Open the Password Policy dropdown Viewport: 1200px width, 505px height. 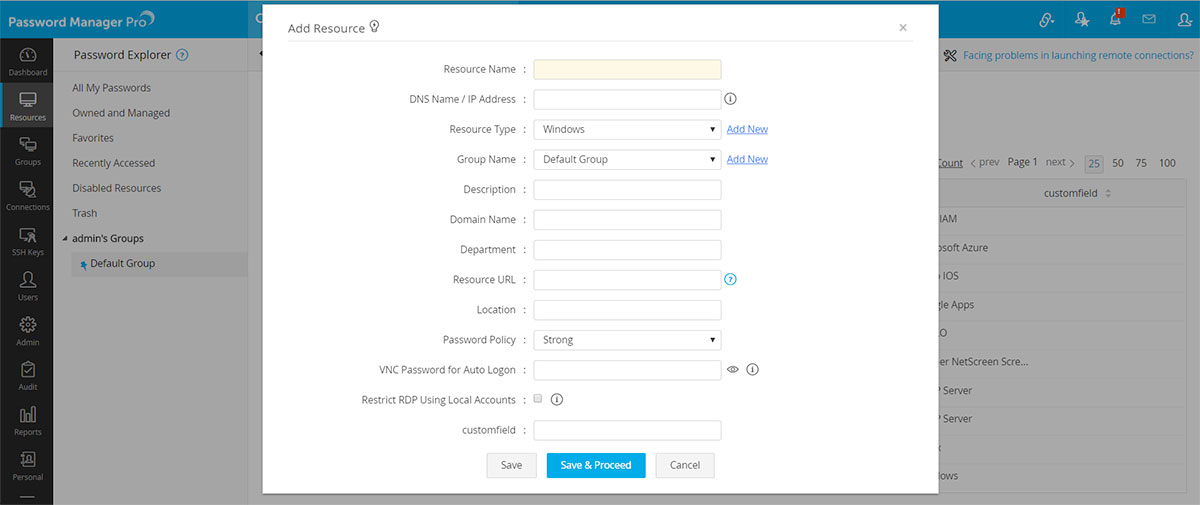tap(627, 340)
